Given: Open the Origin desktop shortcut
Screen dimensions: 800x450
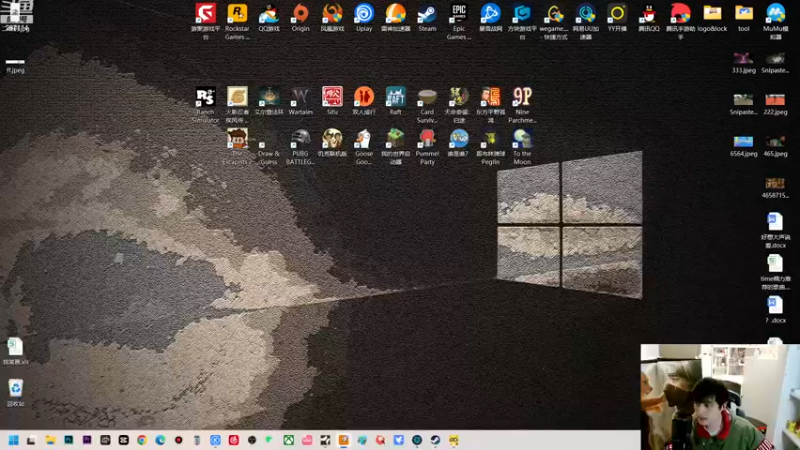Looking at the screenshot, I should pyautogui.click(x=301, y=18).
